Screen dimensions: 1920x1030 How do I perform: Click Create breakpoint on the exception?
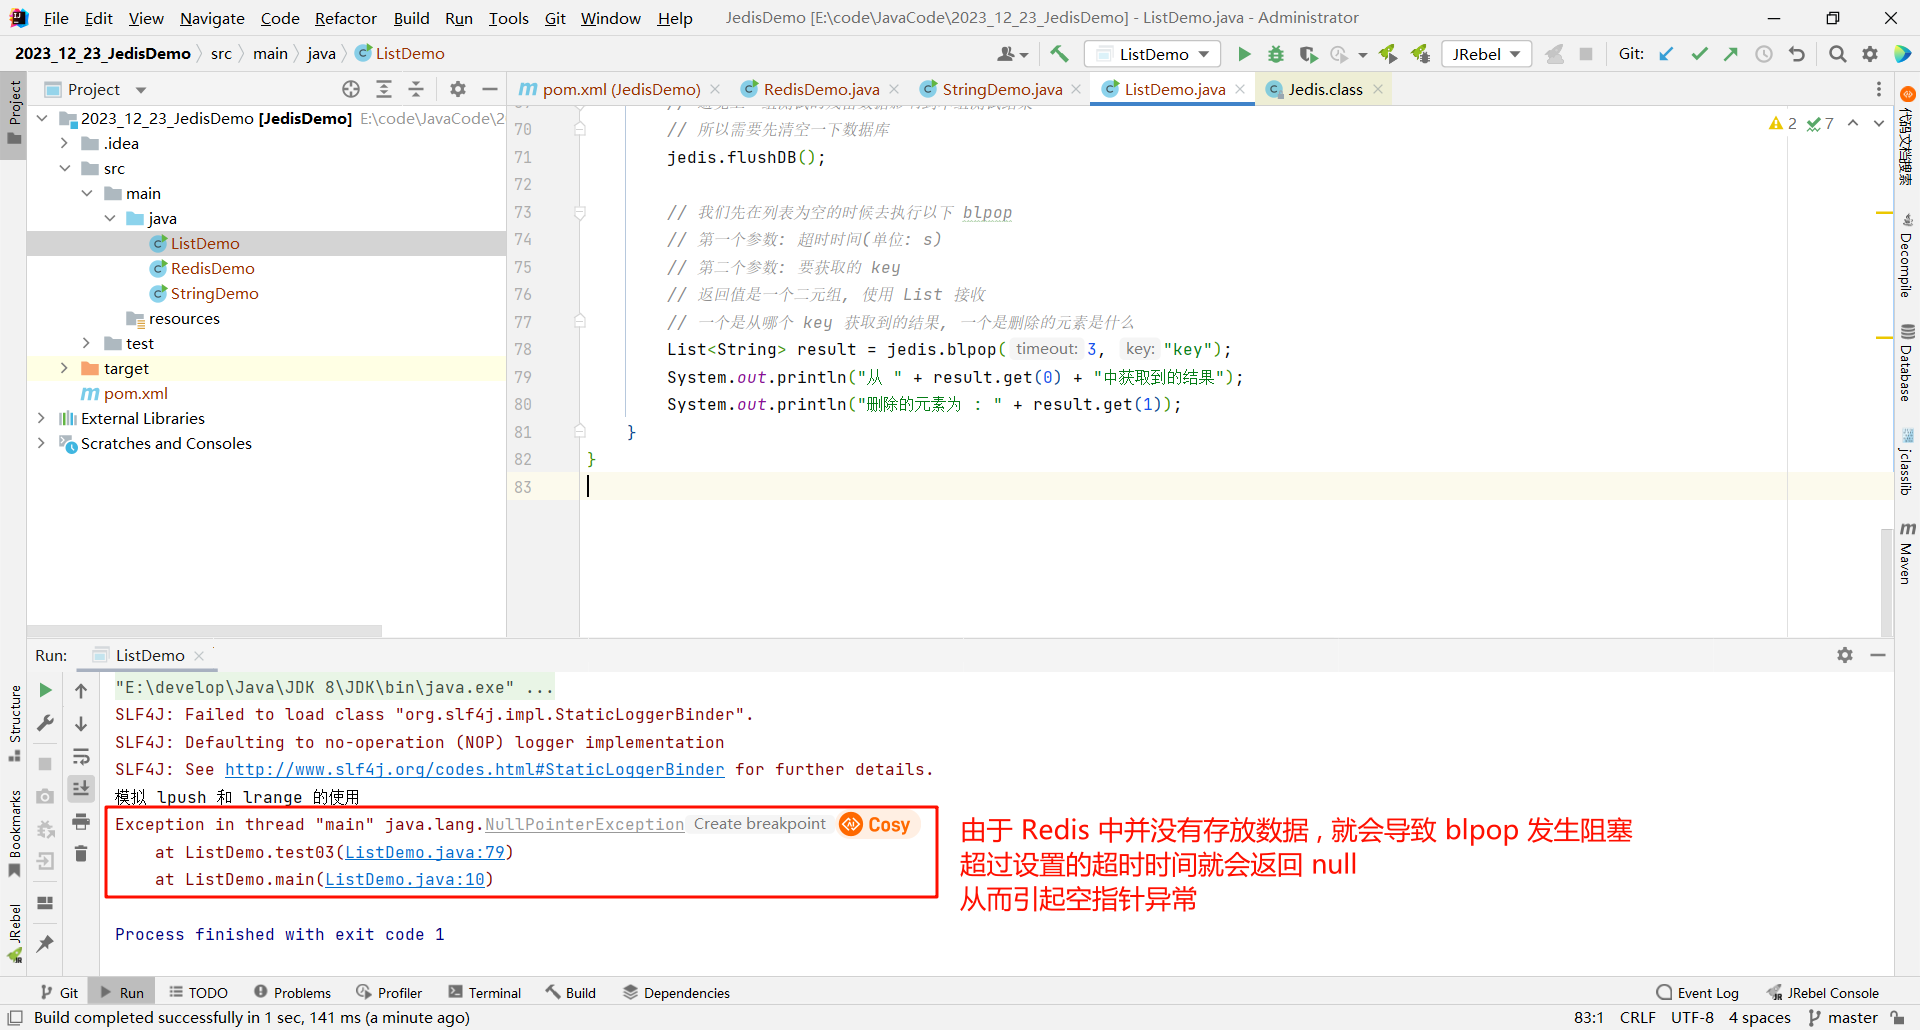coord(760,824)
